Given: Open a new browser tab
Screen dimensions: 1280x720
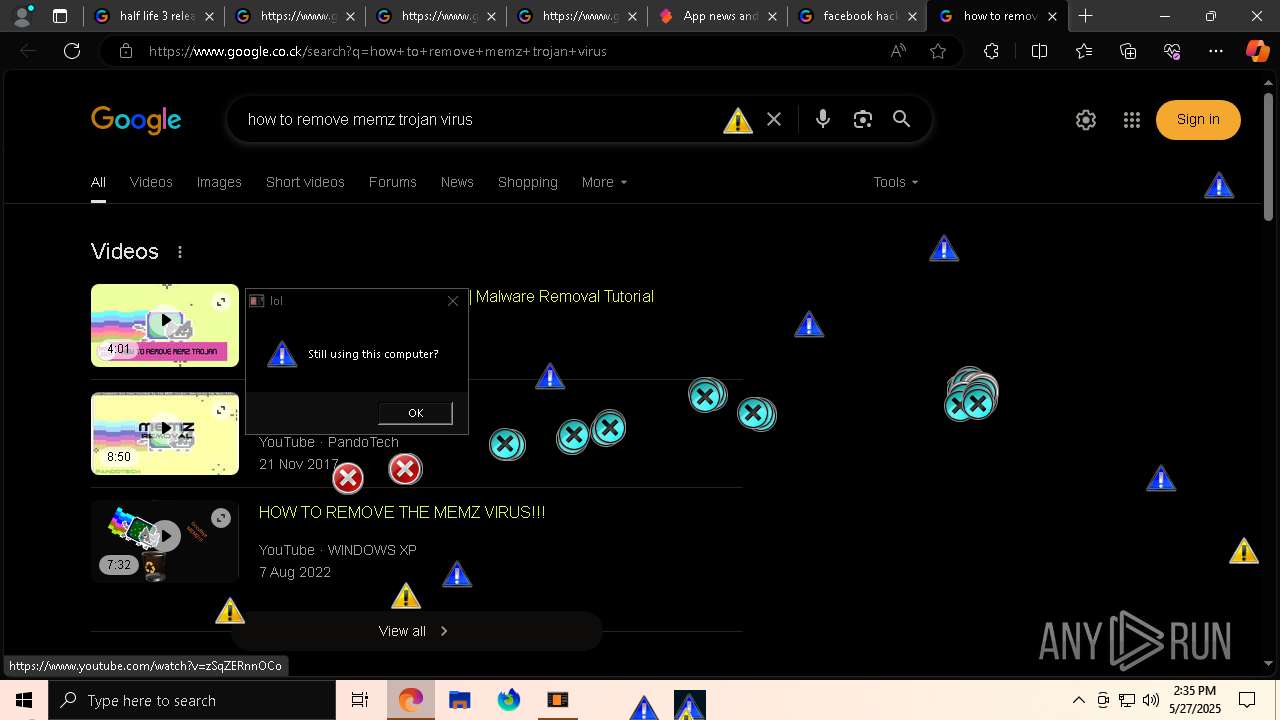Looking at the screenshot, I should tap(1085, 16).
